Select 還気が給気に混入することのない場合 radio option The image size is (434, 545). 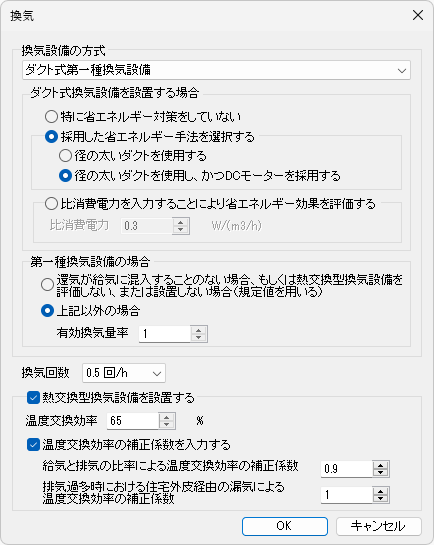click(x=47, y=285)
